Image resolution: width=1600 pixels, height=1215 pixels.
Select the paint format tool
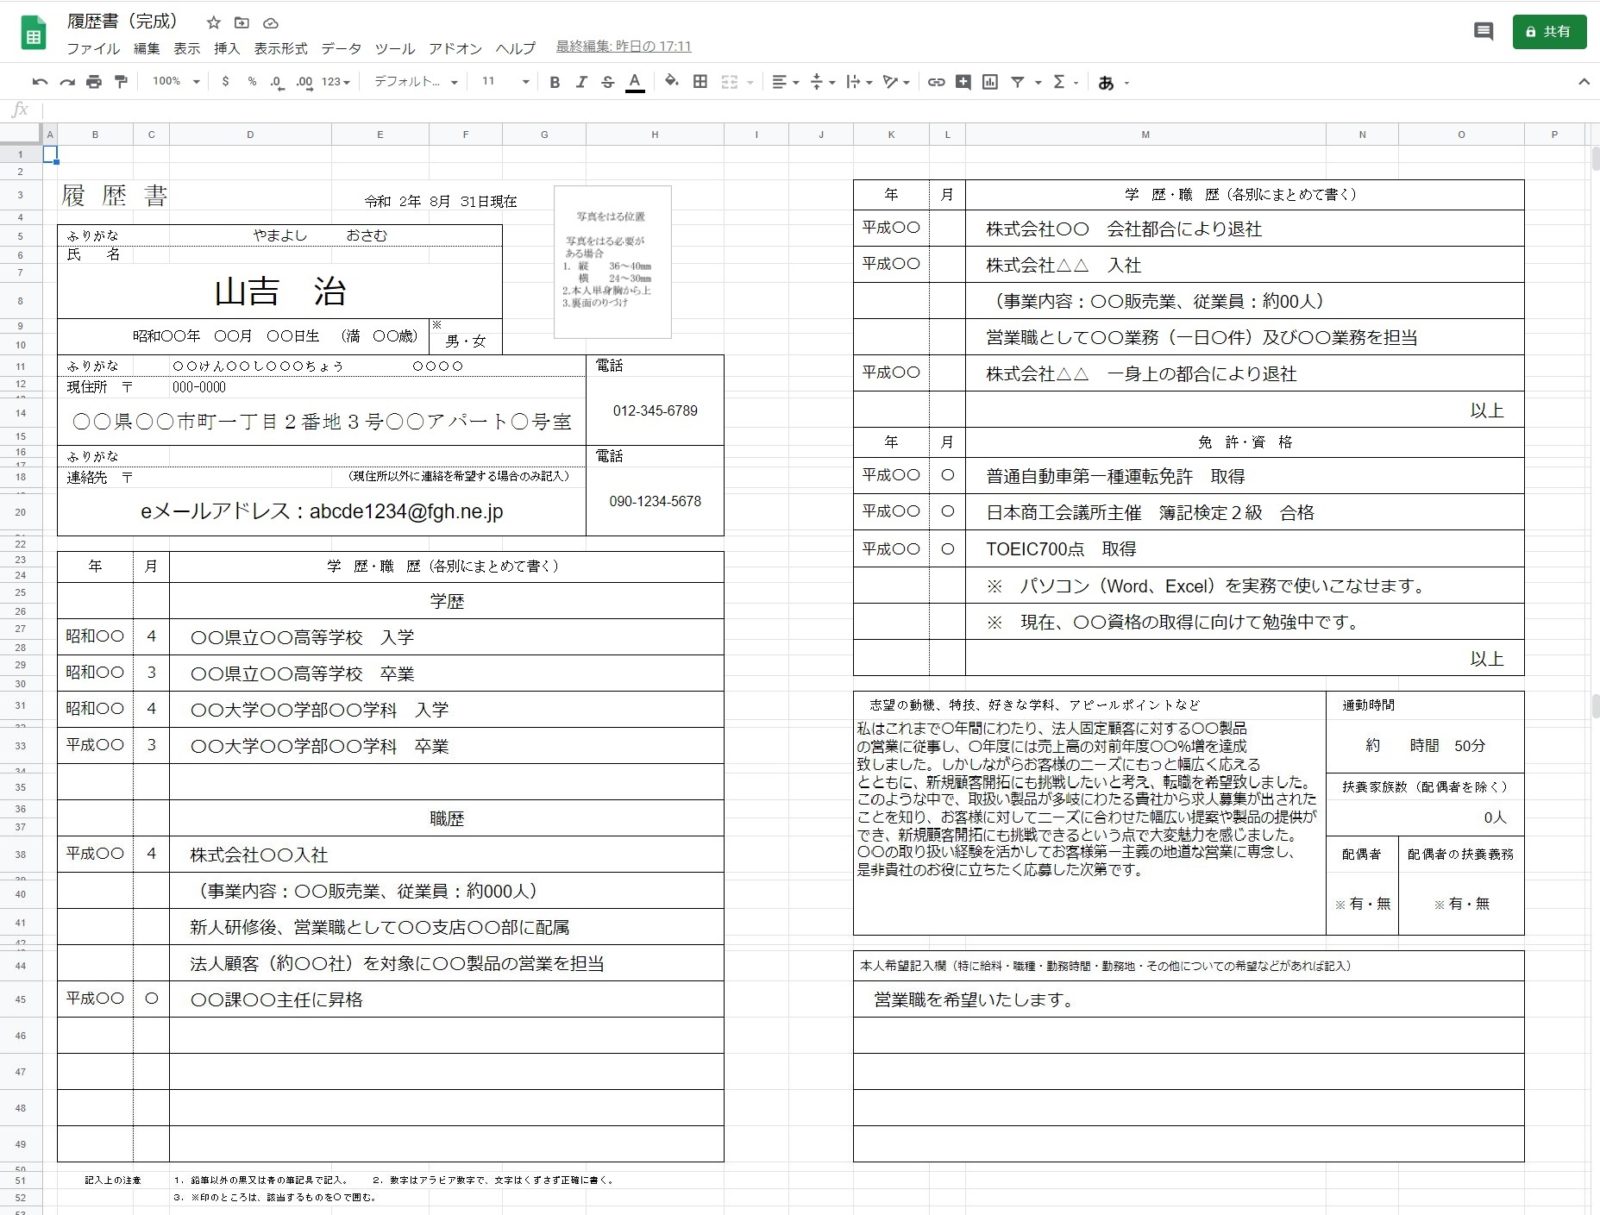(121, 82)
